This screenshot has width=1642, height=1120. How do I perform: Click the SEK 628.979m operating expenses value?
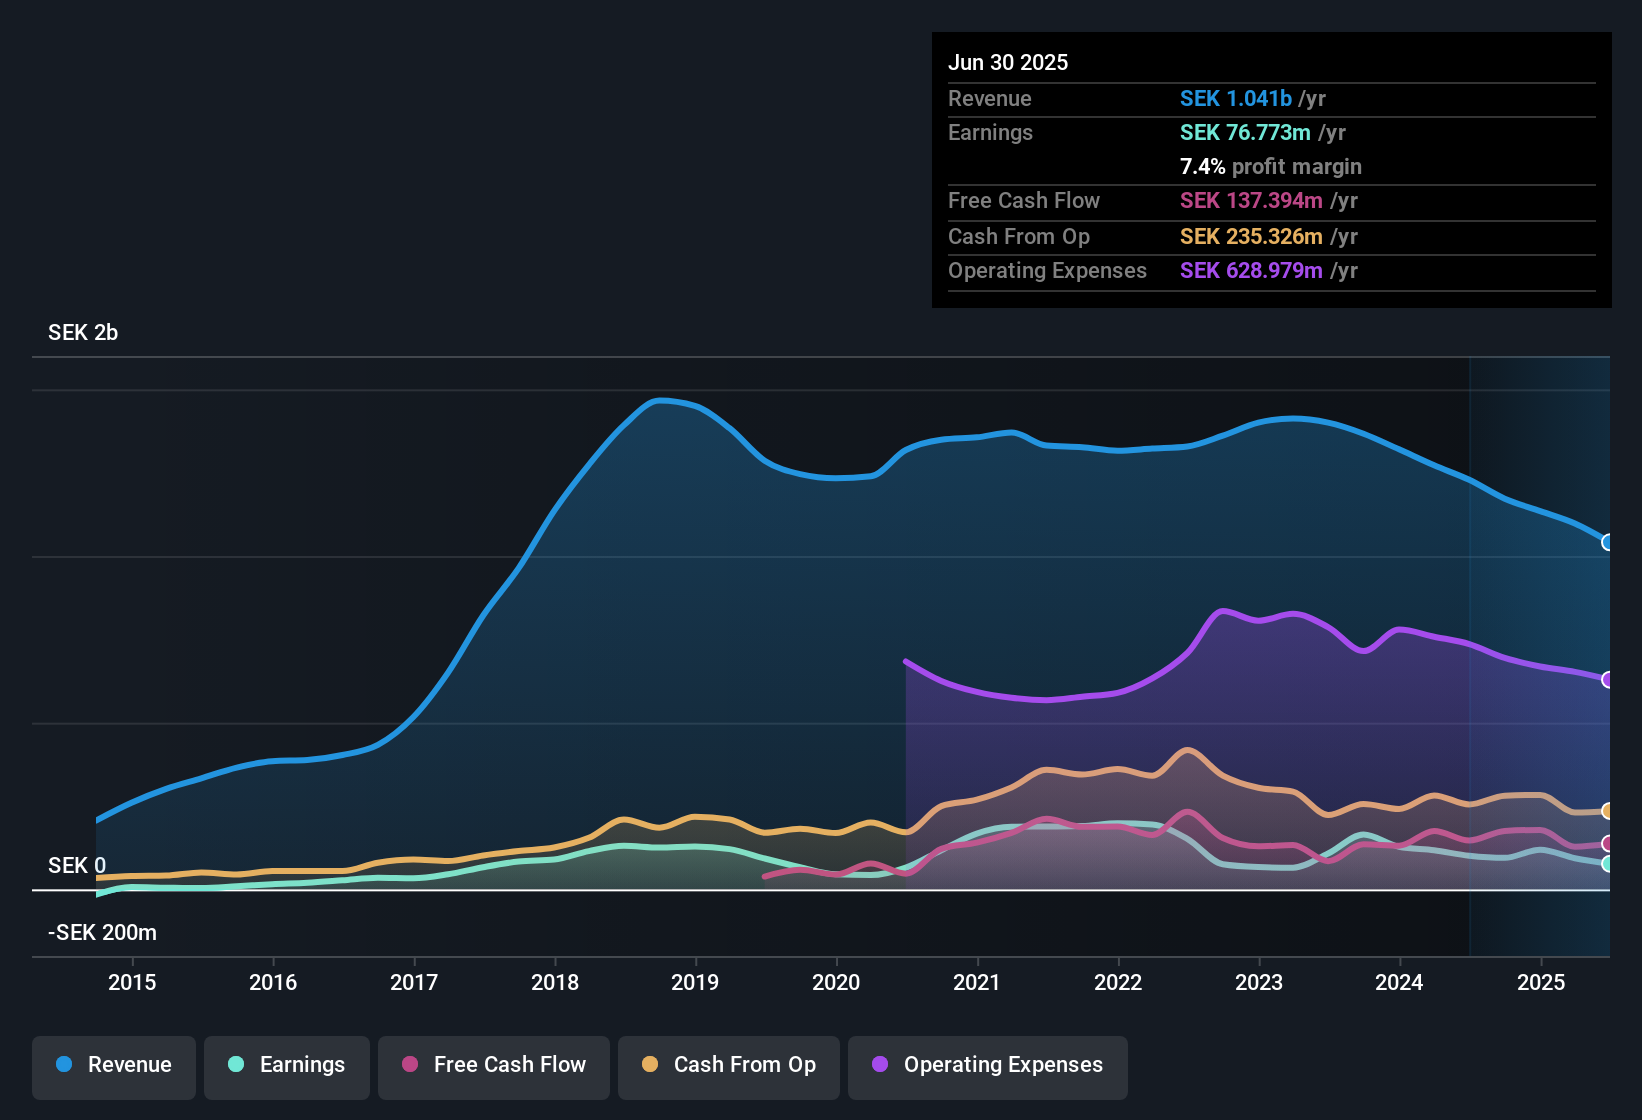1251,270
